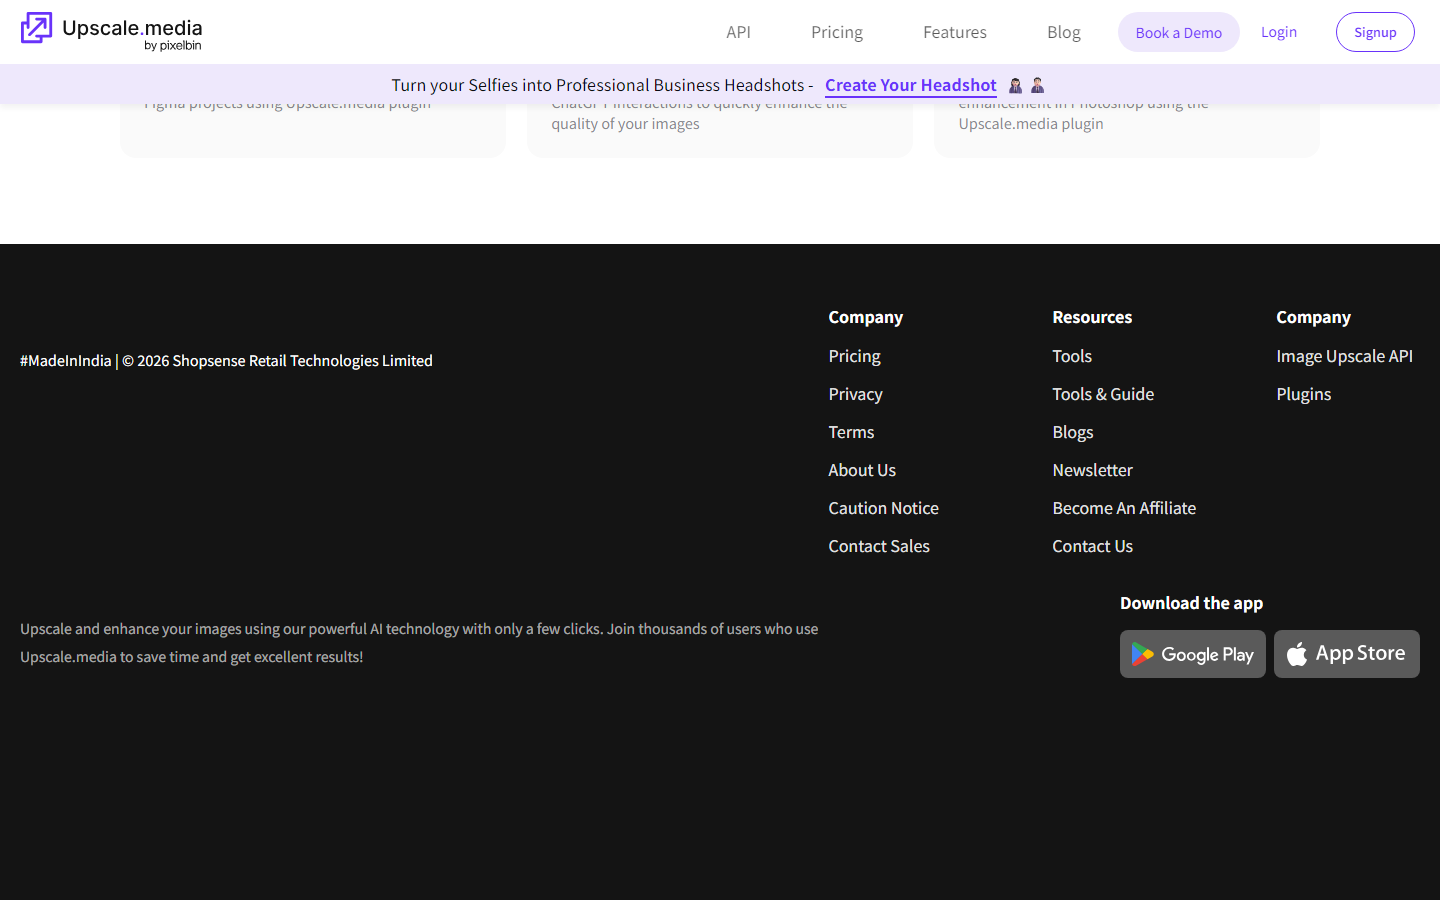Image resolution: width=1440 pixels, height=900 pixels.
Task: Open the Plugins footer link
Action: [1304, 394]
